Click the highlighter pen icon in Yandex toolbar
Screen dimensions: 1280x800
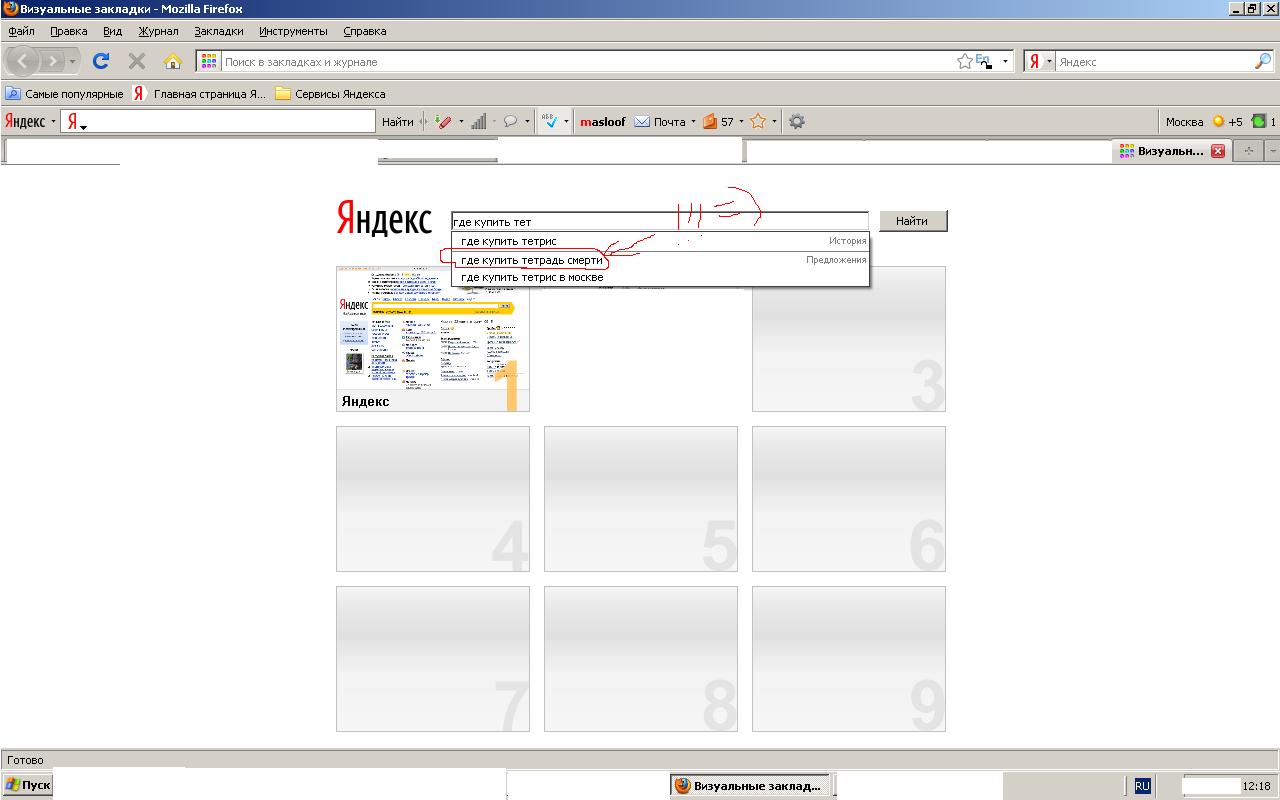445,122
